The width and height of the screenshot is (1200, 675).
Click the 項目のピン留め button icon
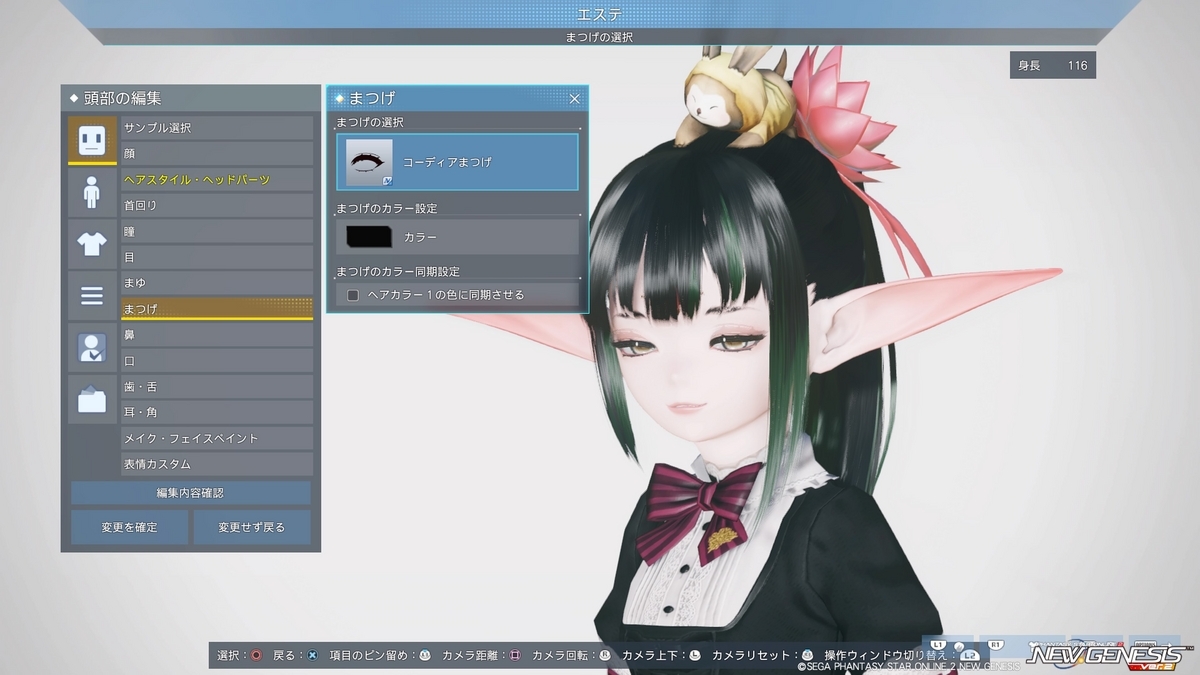[x=424, y=655]
